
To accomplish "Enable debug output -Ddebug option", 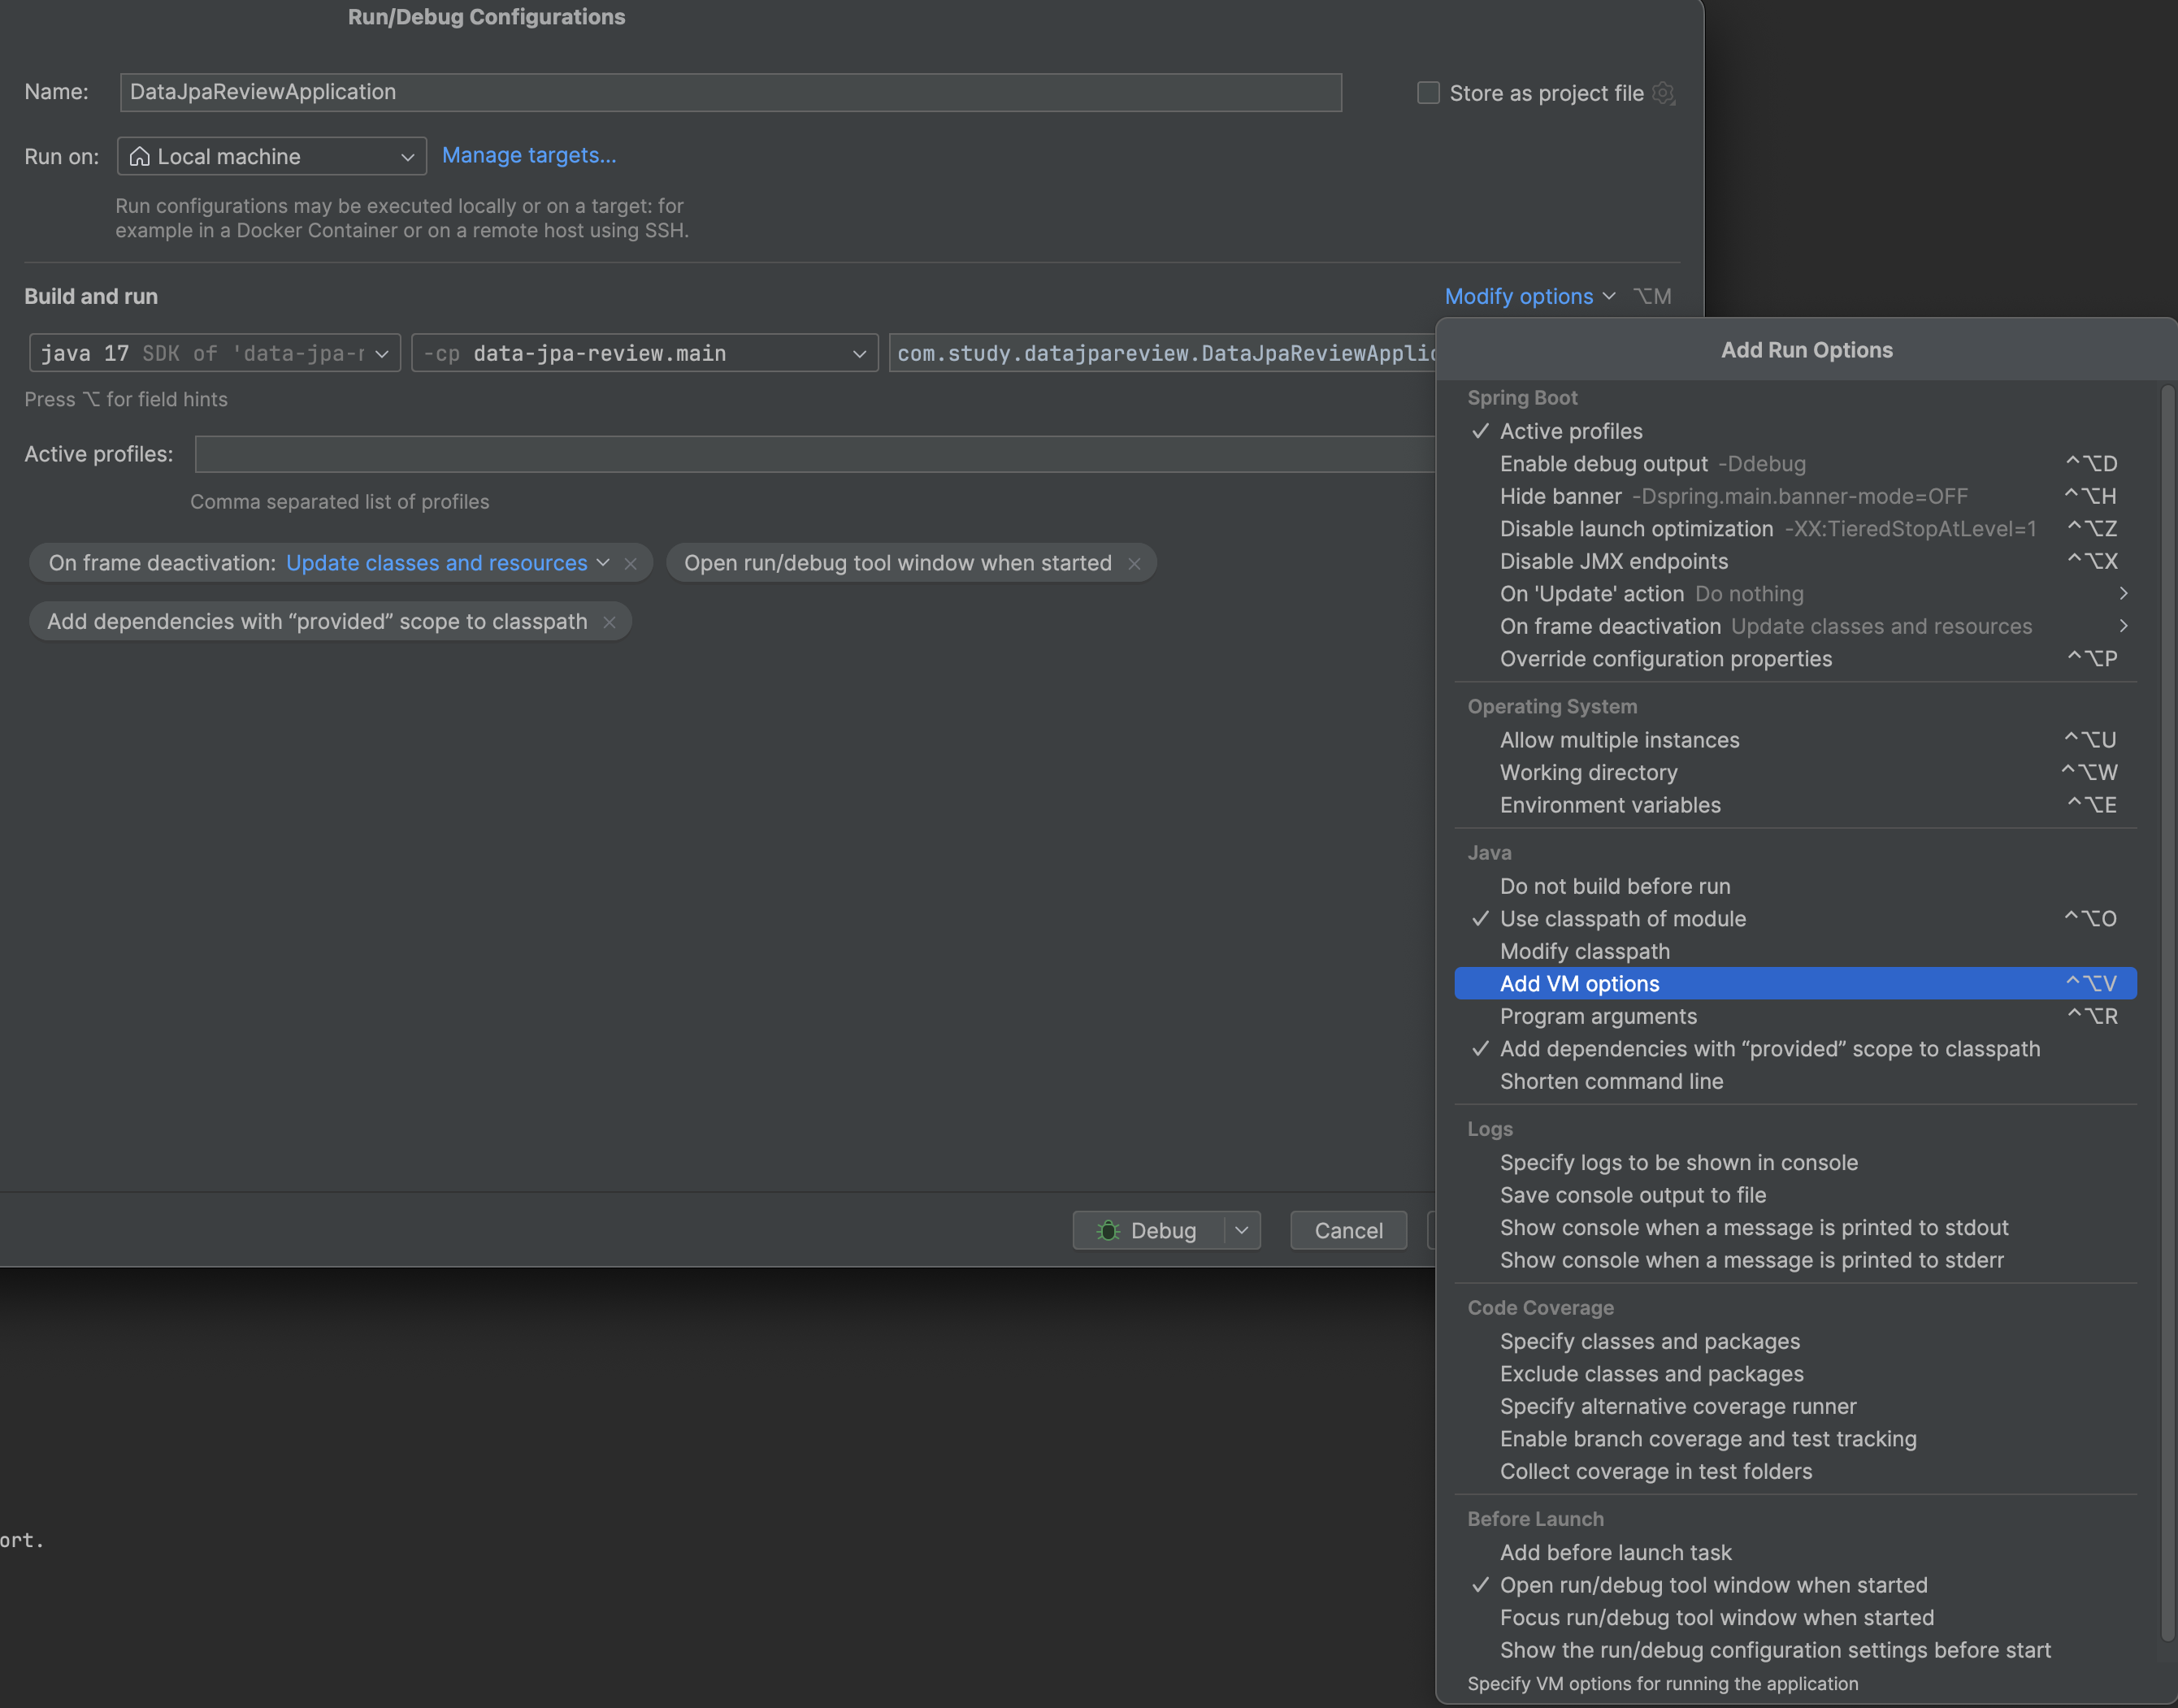I will (1795, 464).
